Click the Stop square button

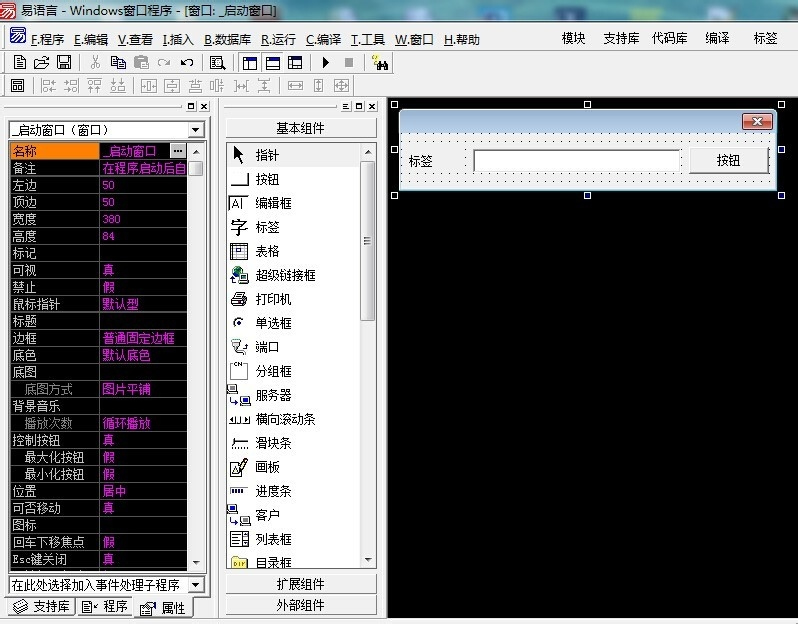click(349, 63)
